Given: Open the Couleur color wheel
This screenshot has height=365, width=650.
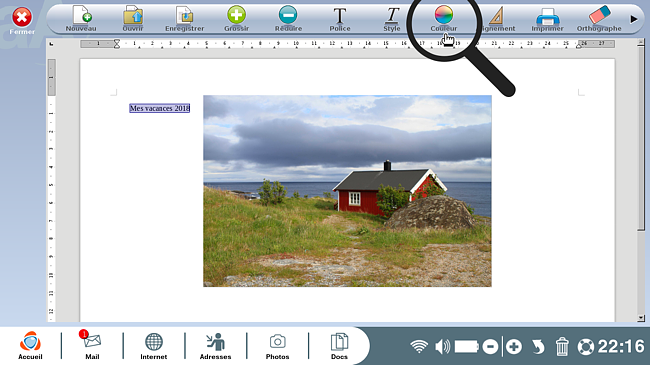Looking at the screenshot, I should click(x=444, y=15).
